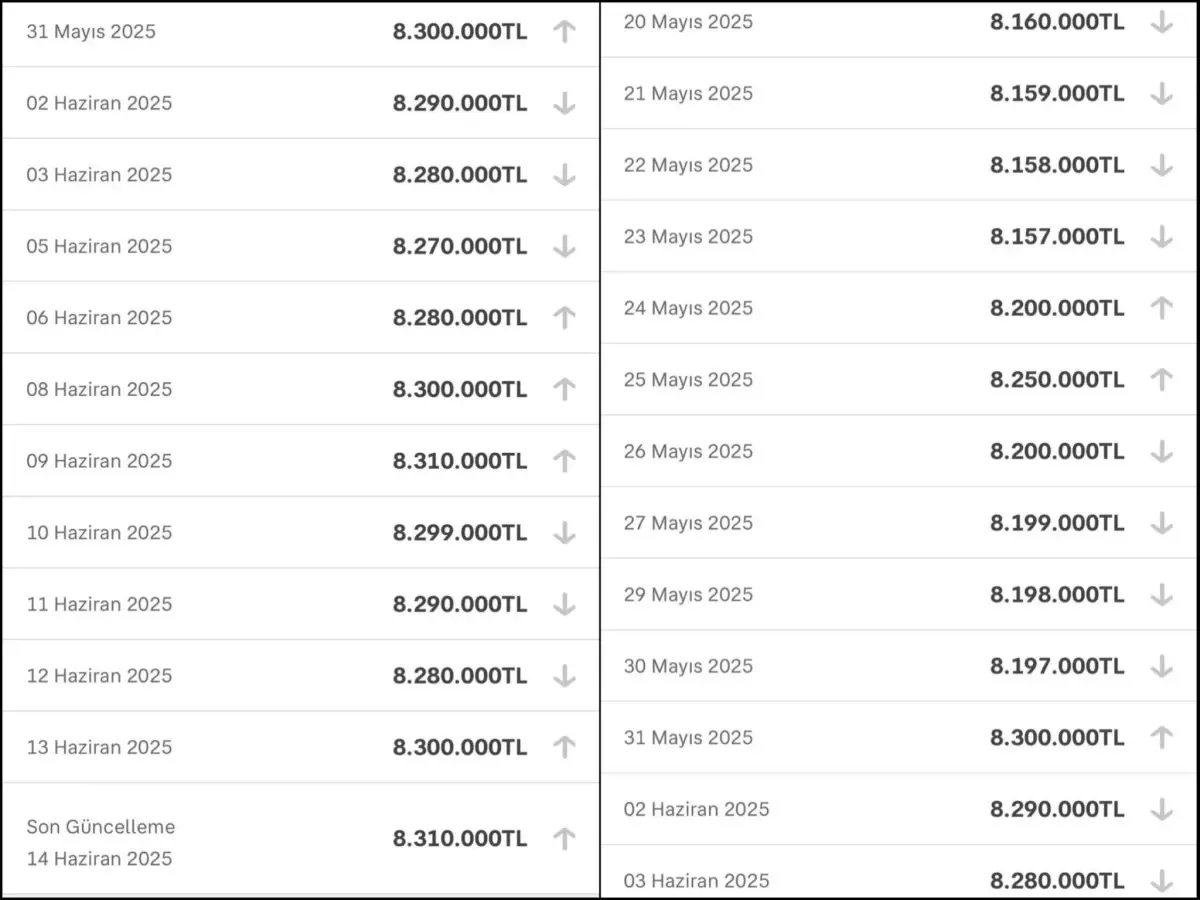Viewport: 1200px width, 900px height.
Task: Click the up arrow beside 8.250.000TL
Action: [x=1161, y=379]
